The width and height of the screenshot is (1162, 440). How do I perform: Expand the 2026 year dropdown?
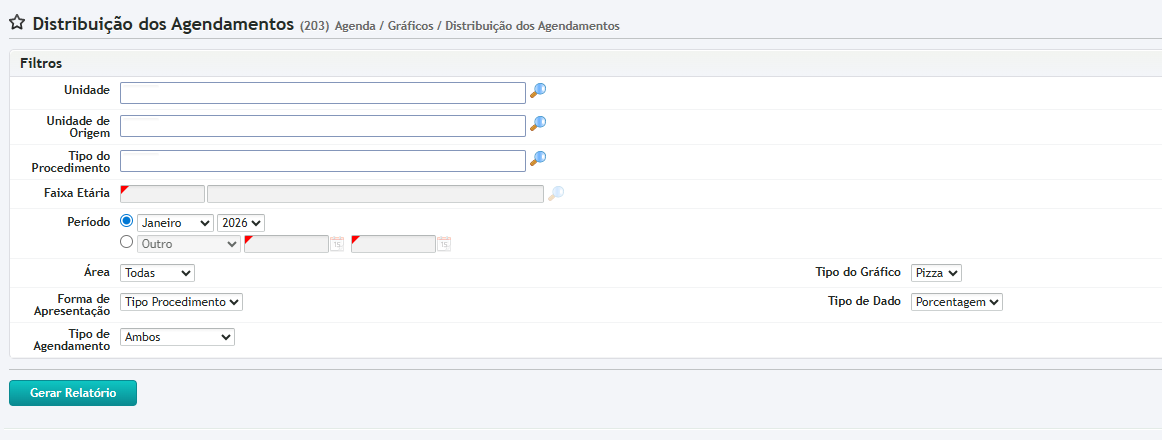[241, 223]
